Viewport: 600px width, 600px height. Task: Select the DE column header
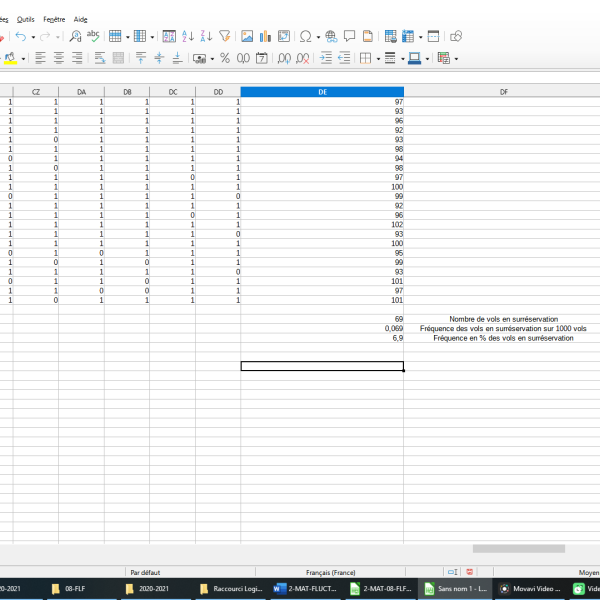click(x=322, y=91)
